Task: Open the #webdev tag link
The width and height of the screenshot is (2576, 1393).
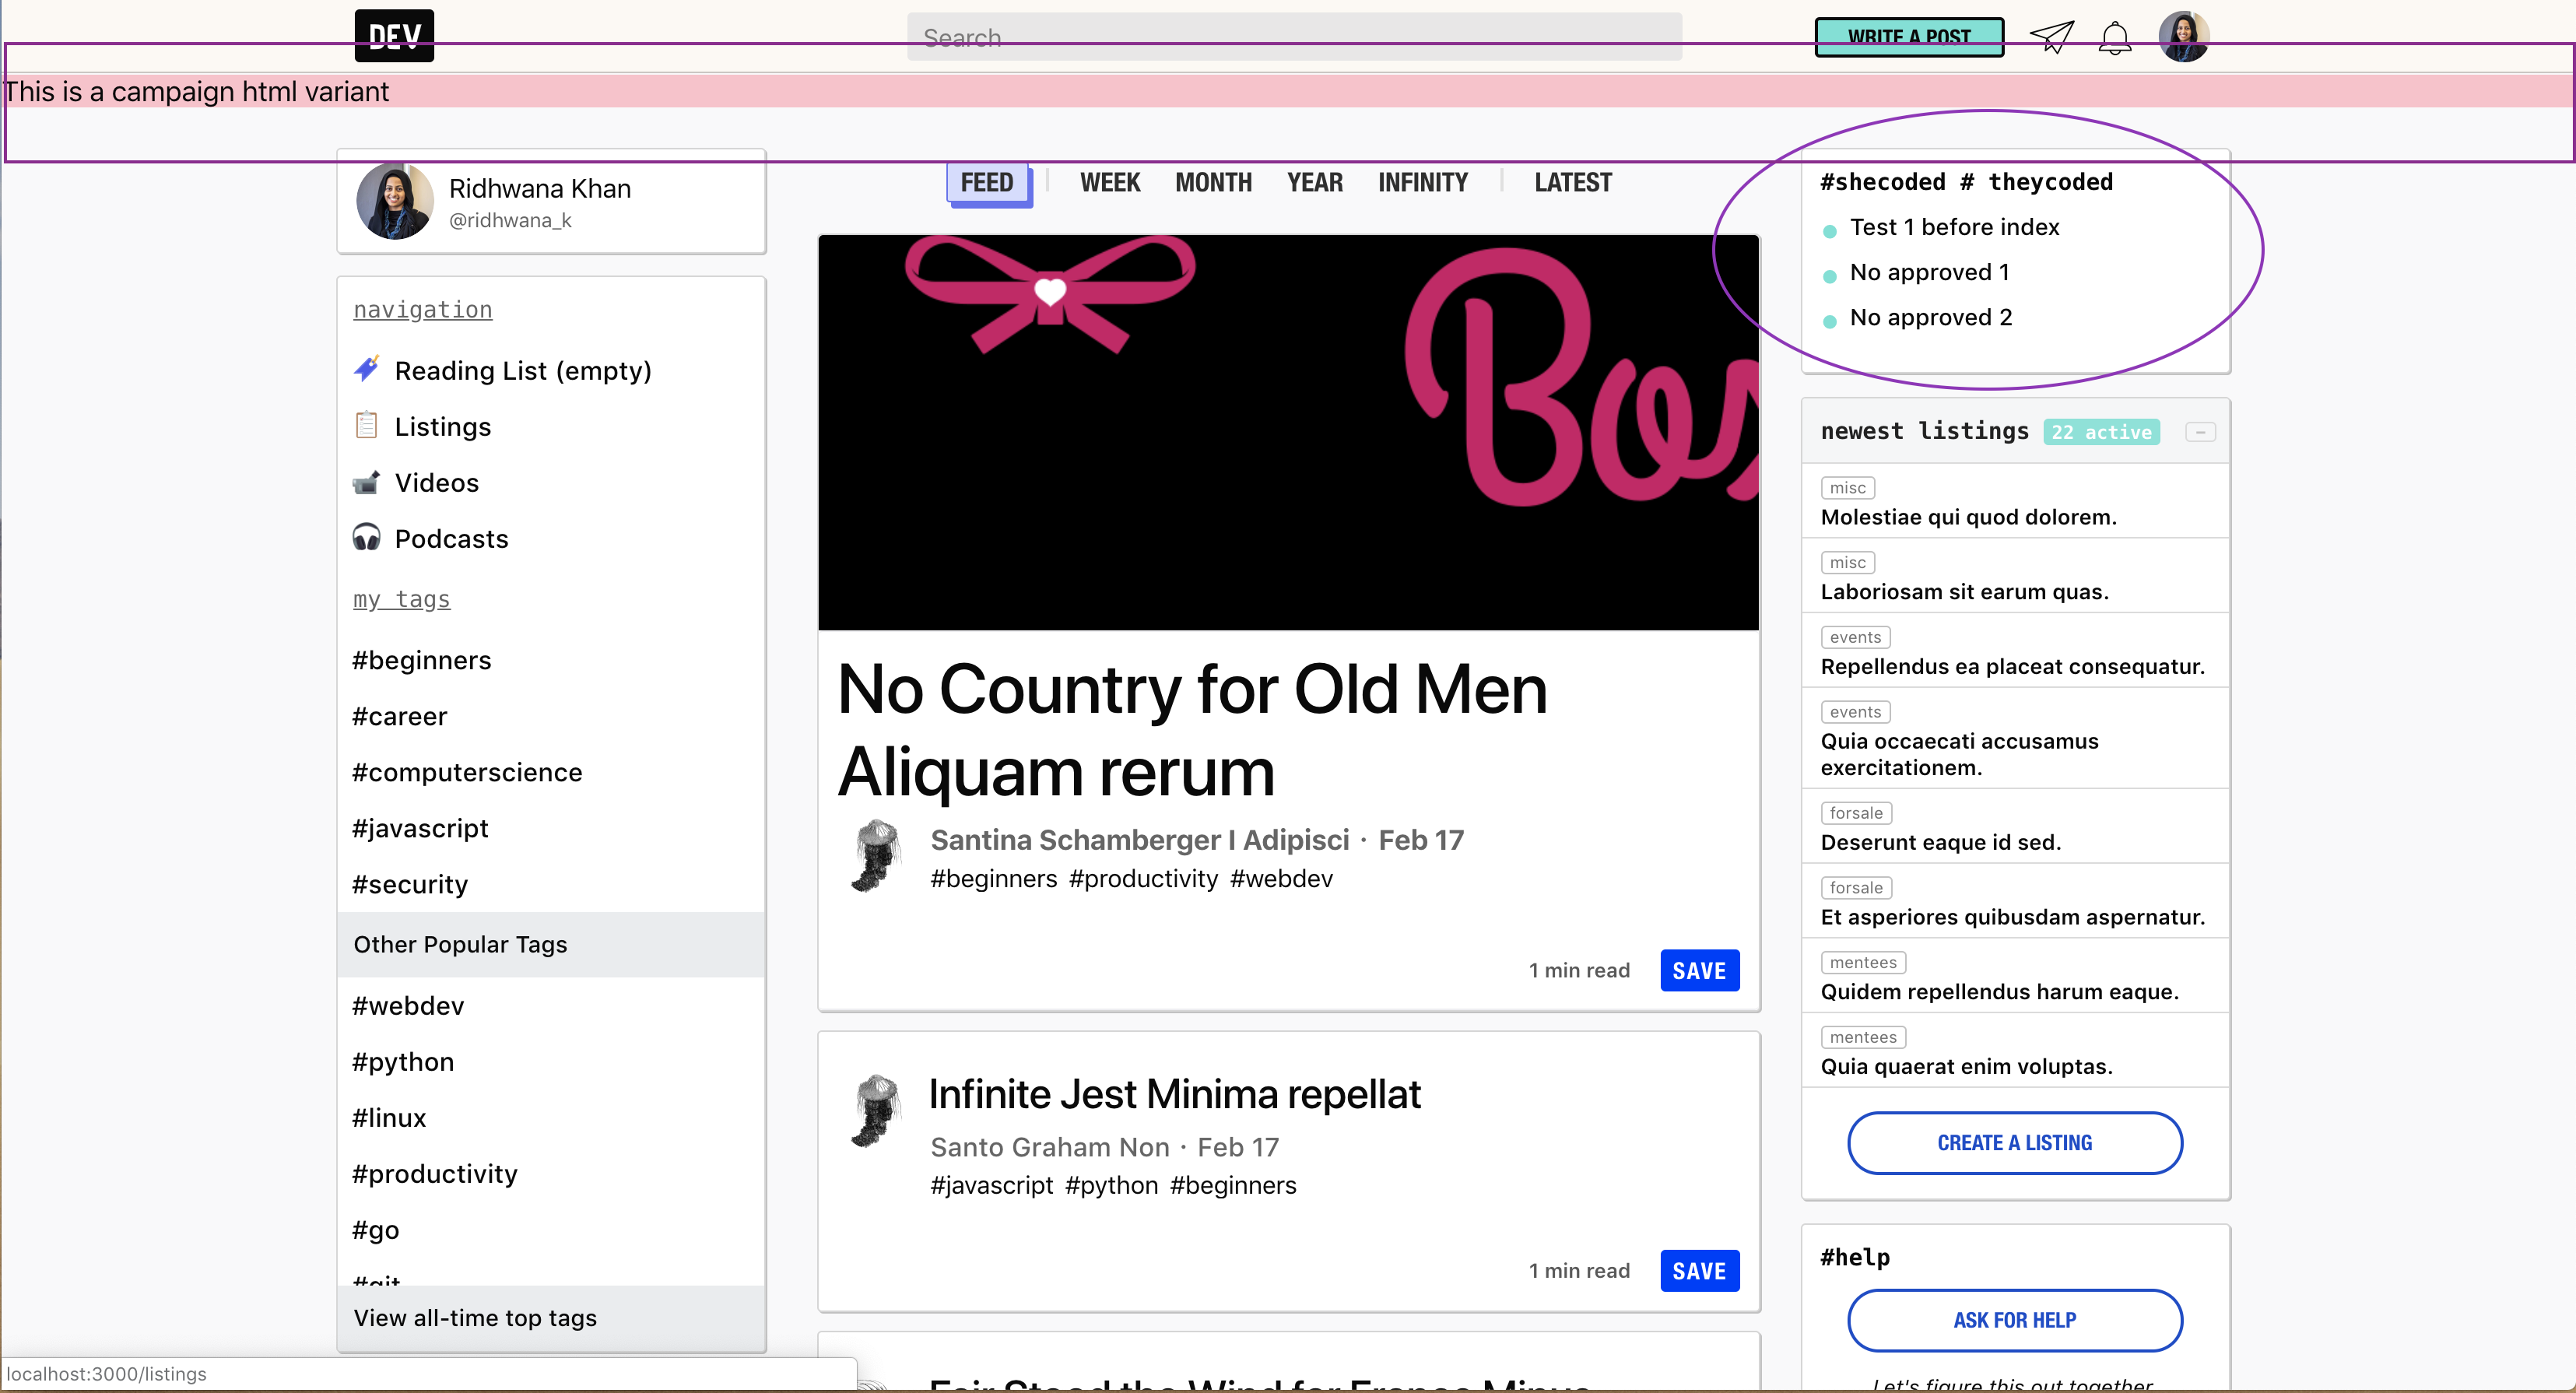Action: pyautogui.click(x=406, y=1005)
